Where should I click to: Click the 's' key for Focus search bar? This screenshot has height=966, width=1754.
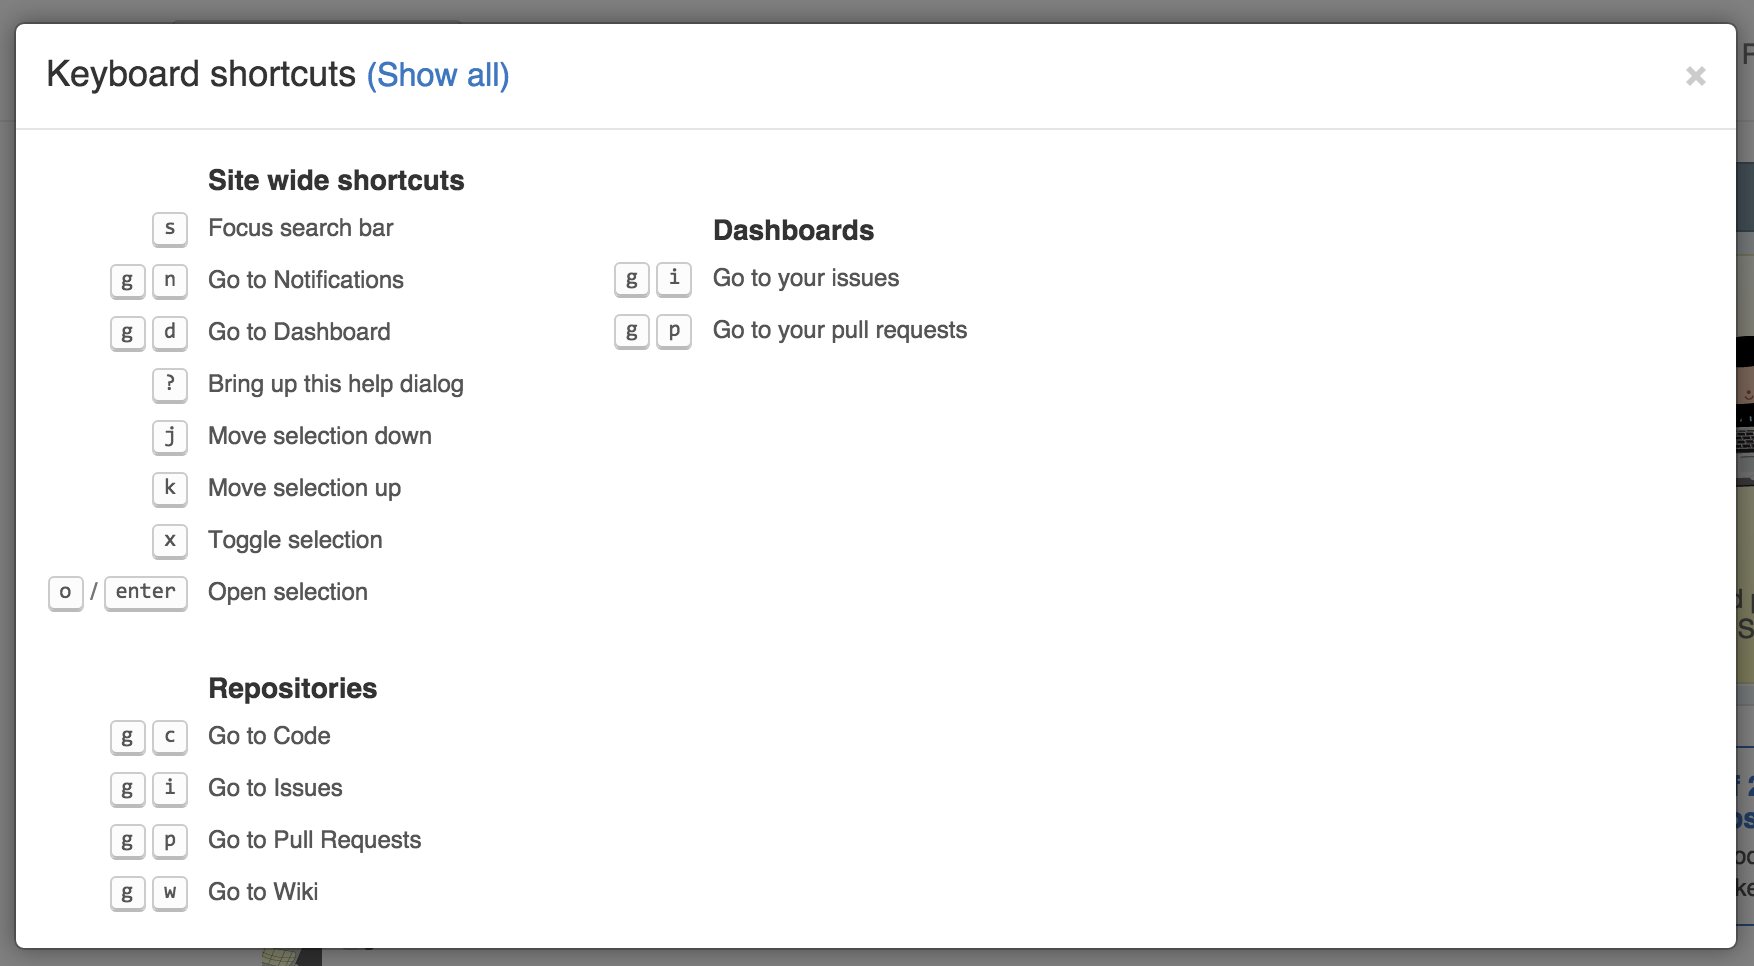[x=170, y=229]
